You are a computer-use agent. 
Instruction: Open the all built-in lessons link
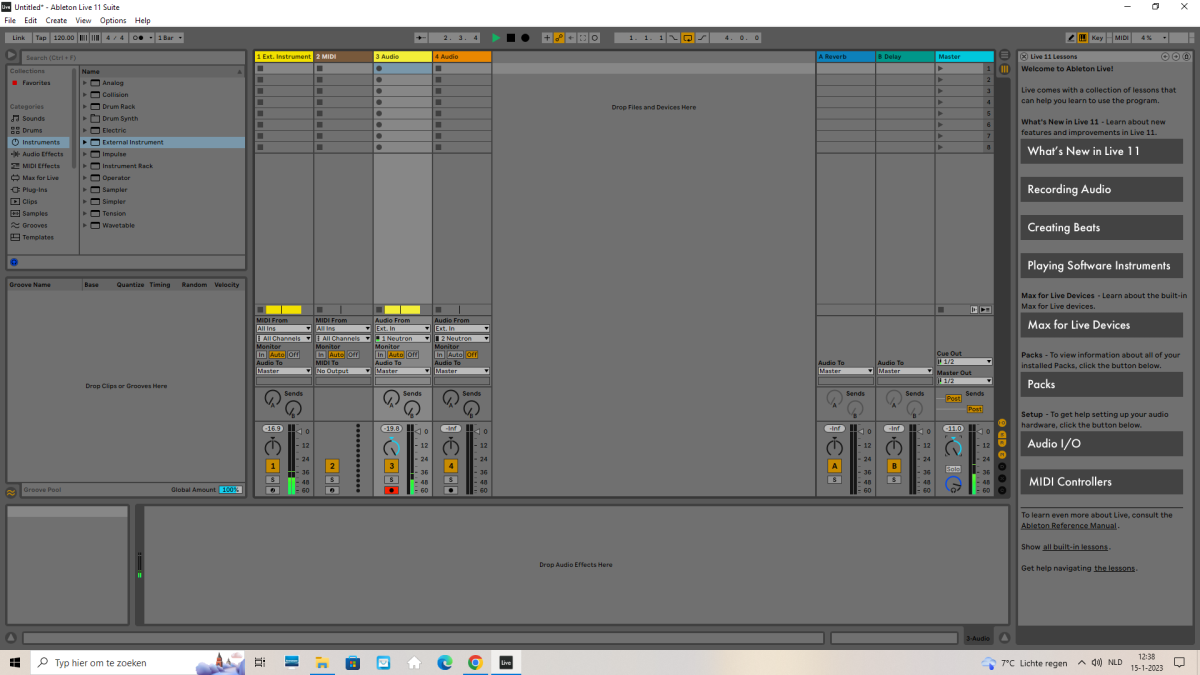click(x=1075, y=547)
